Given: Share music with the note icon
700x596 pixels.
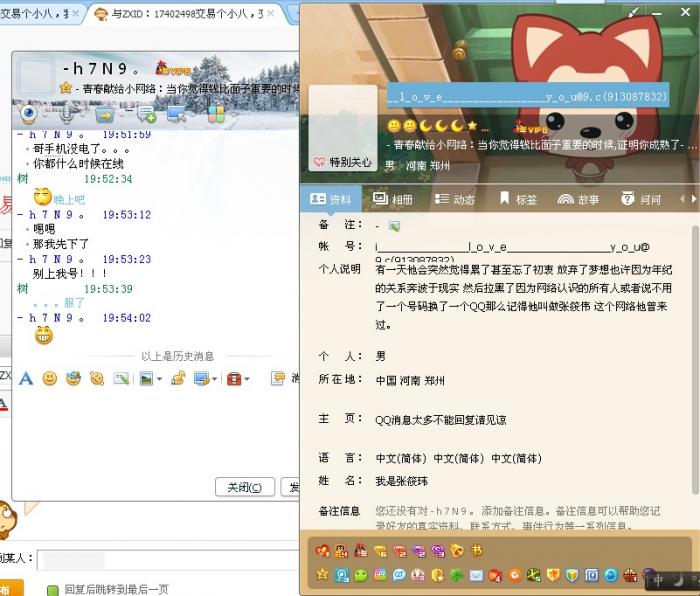Looking at the screenshot, I should [178, 379].
